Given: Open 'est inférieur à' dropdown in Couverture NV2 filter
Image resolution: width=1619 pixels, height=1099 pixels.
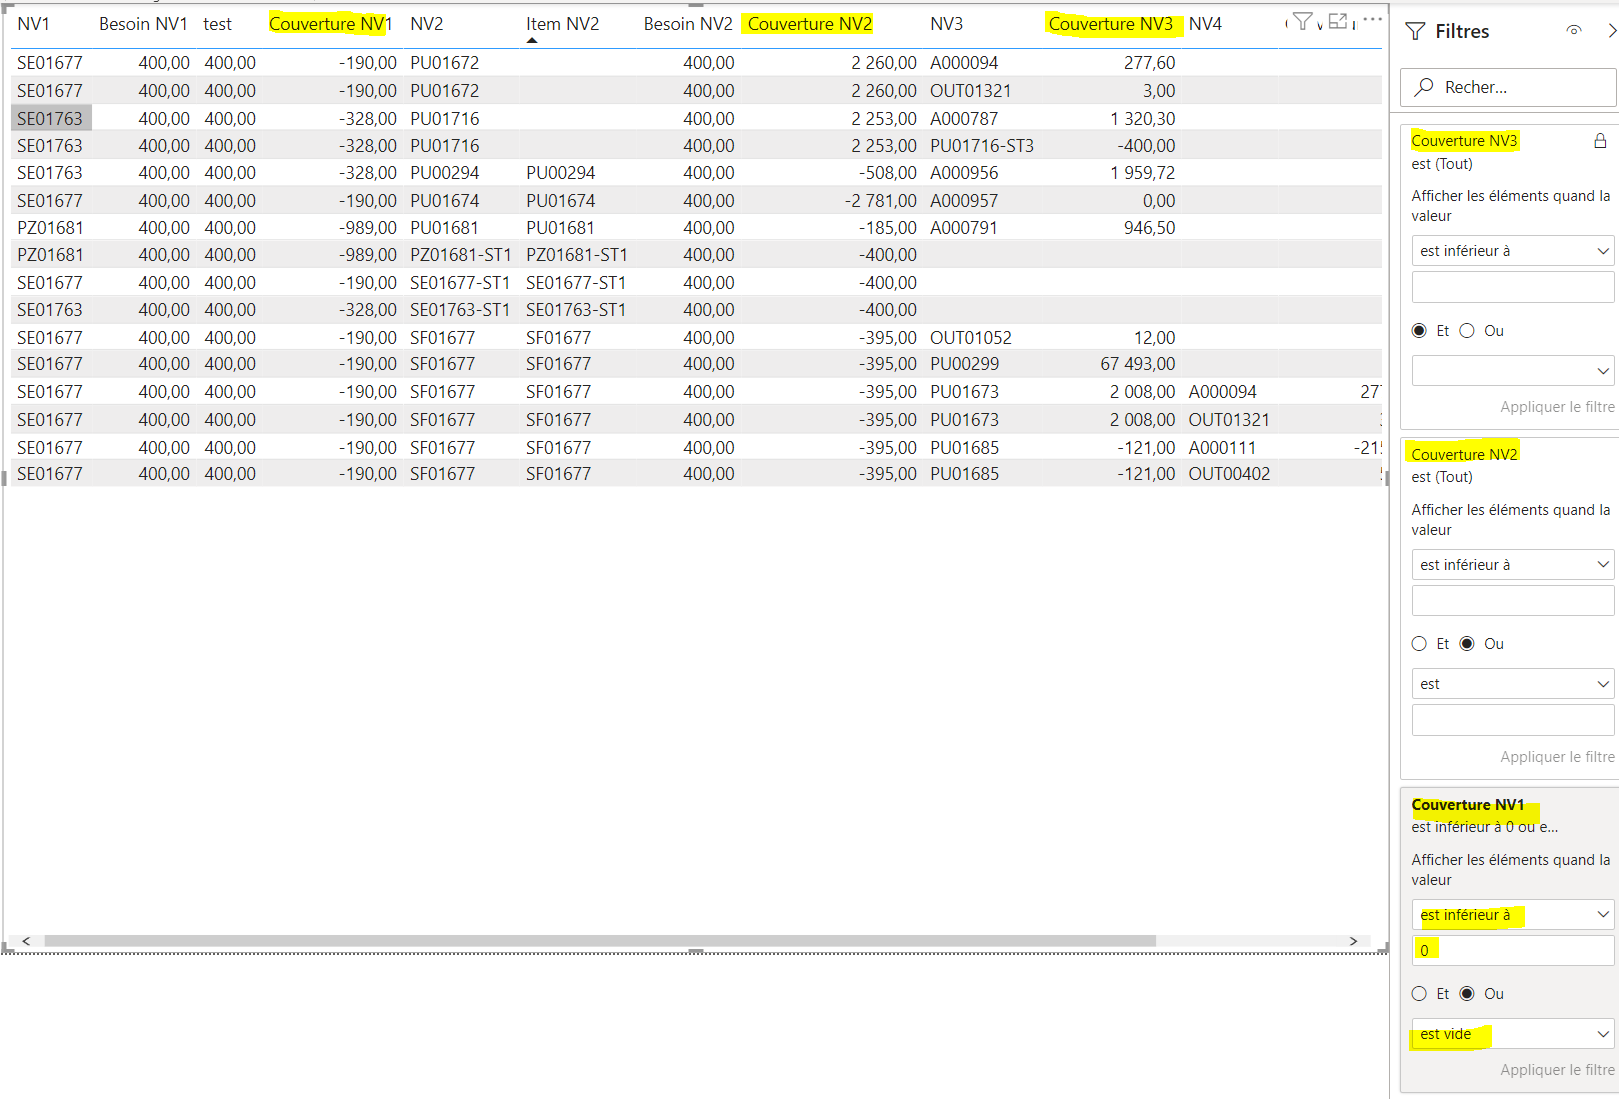Looking at the screenshot, I should (1513, 565).
